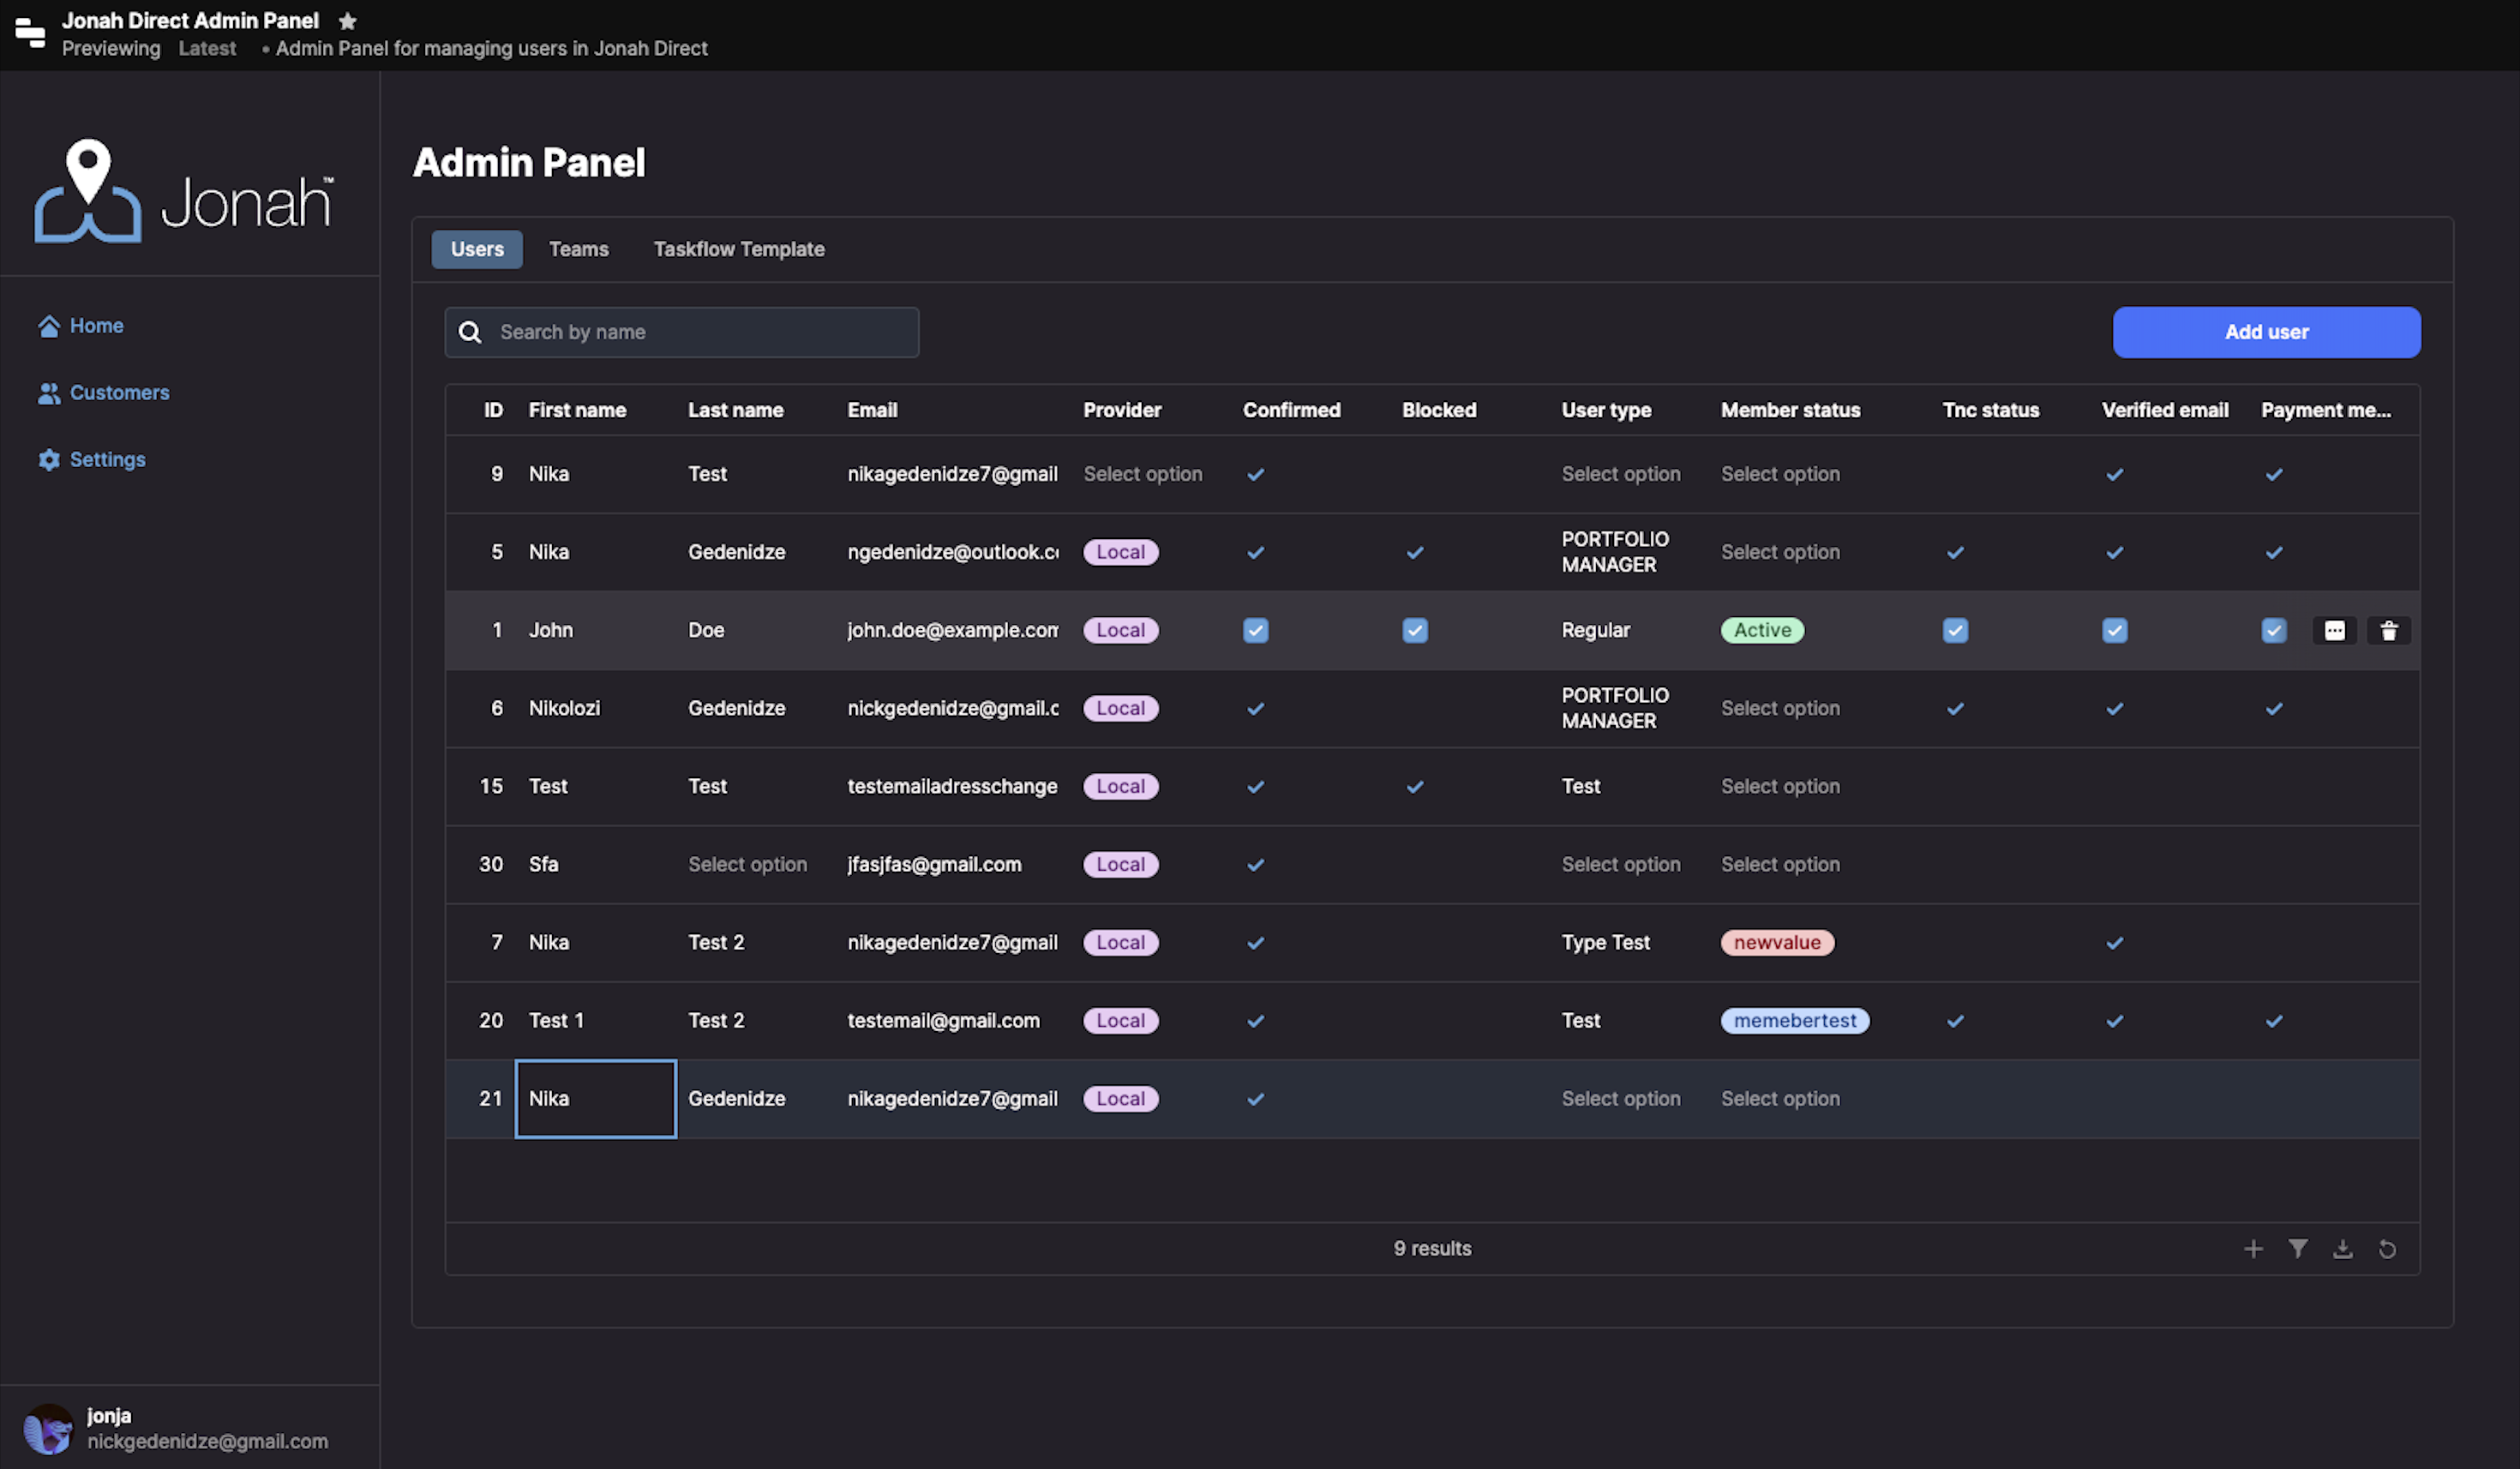Click the Add user button

[2266, 332]
